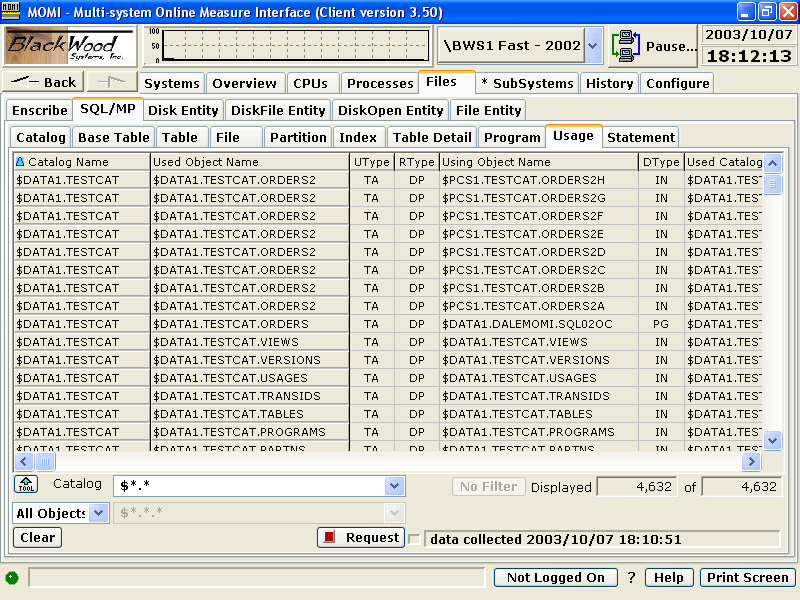Viewport: 800px width, 600px height.
Task: Open the BWS1 Fast system dropdown
Action: (x=594, y=46)
